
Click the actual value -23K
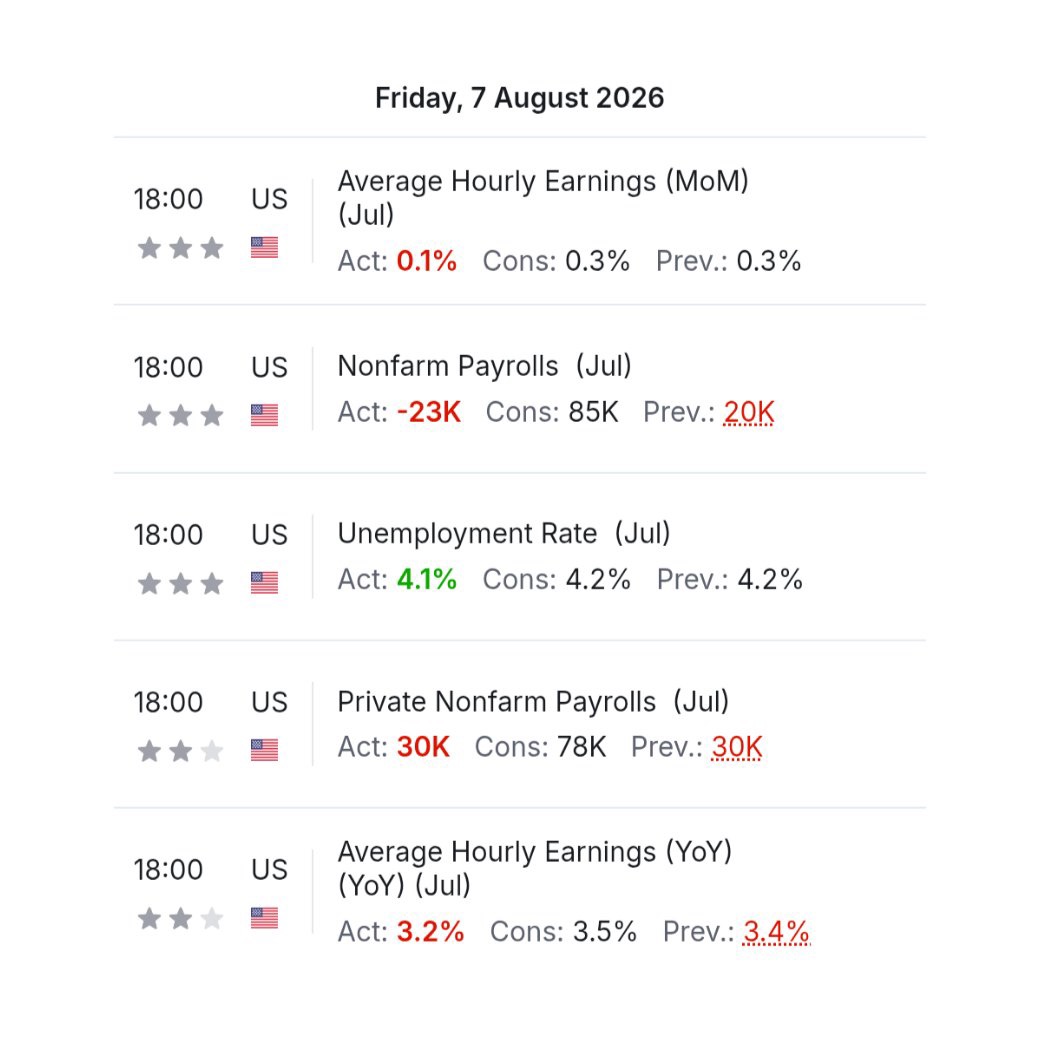click(429, 412)
